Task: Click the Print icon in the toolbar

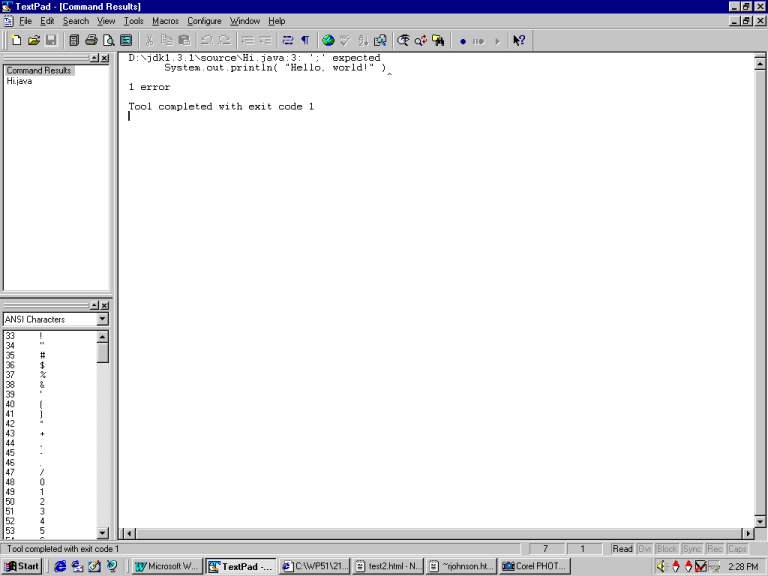Action: pos(91,40)
